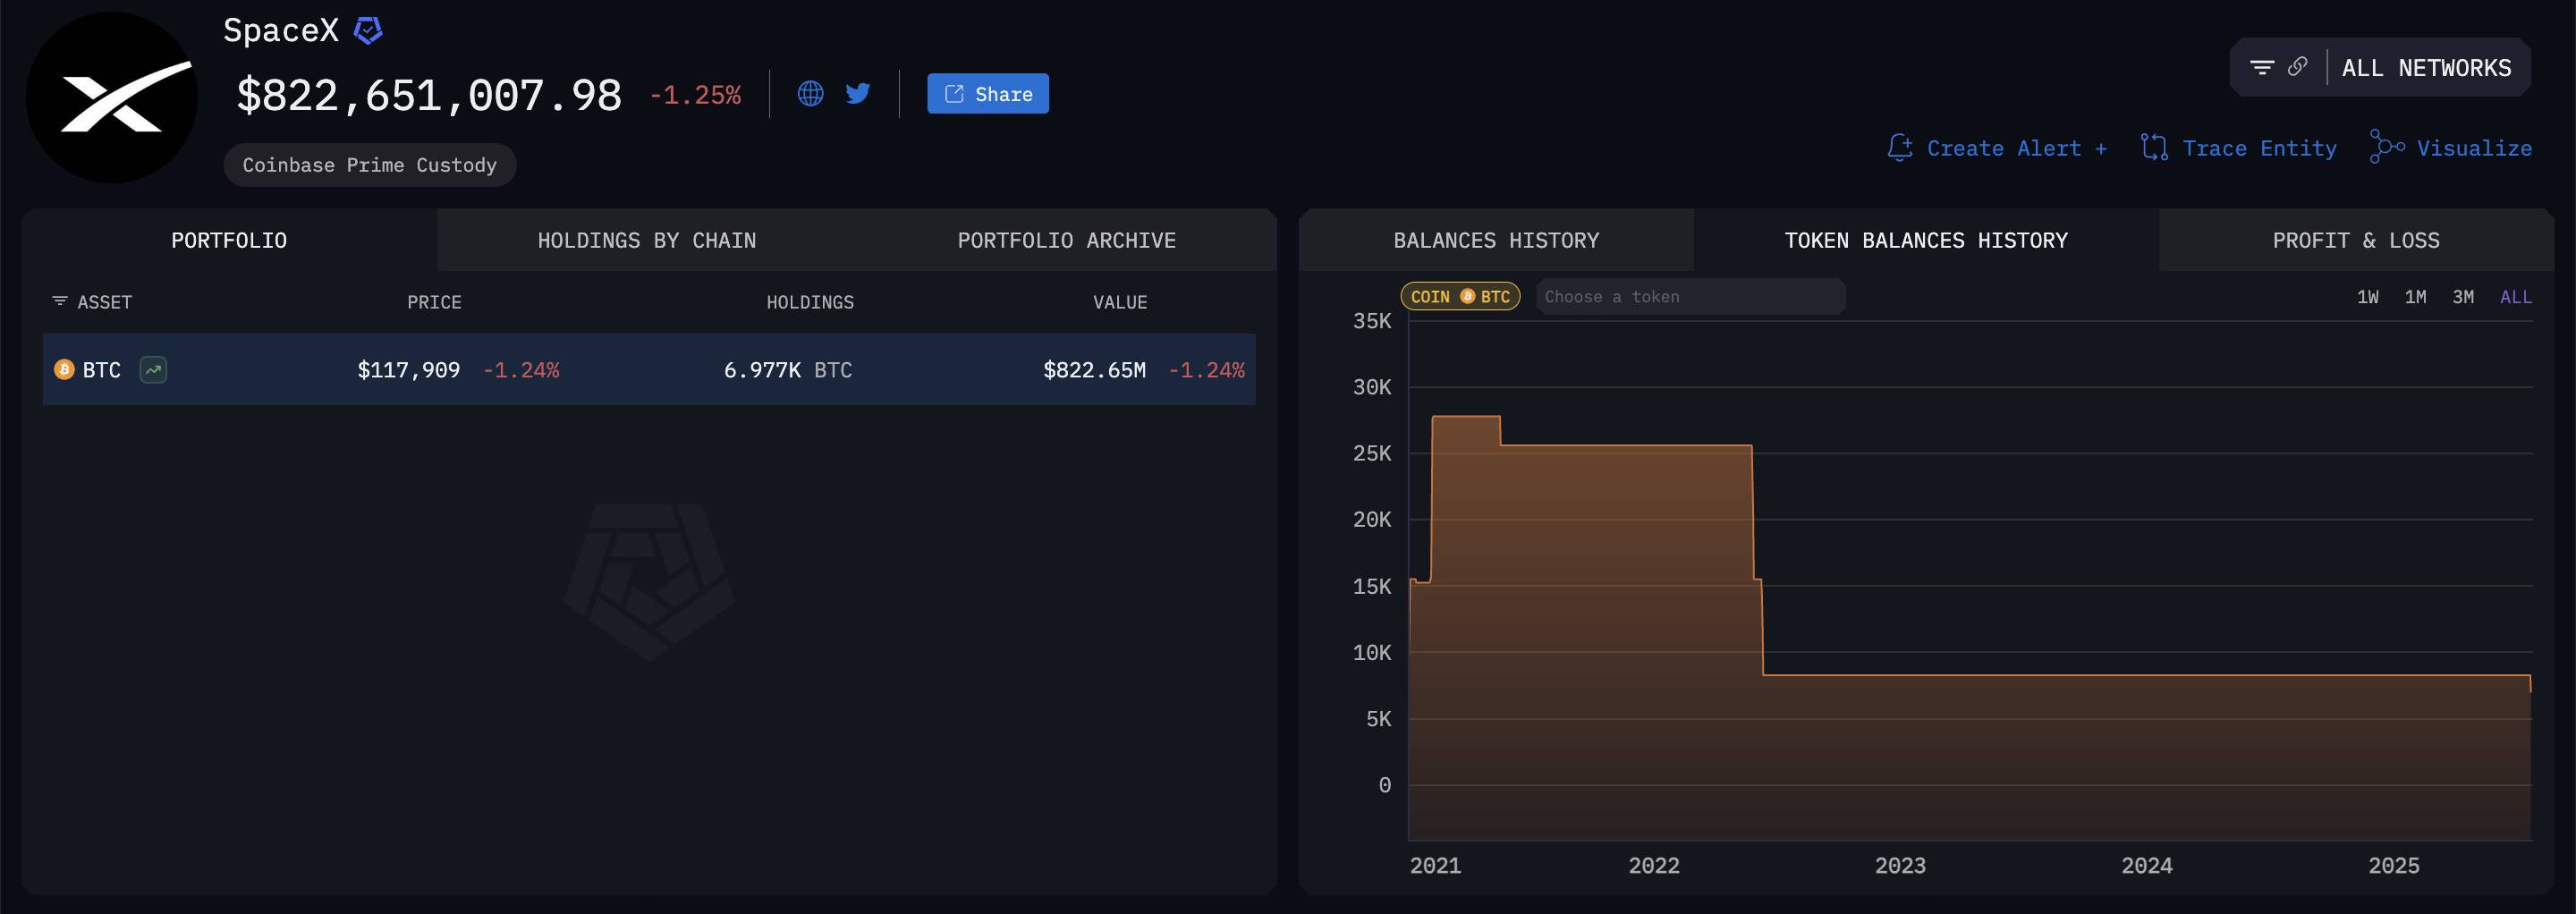Click the Share button
The width and height of the screenshot is (2576, 914).
[987, 93]
